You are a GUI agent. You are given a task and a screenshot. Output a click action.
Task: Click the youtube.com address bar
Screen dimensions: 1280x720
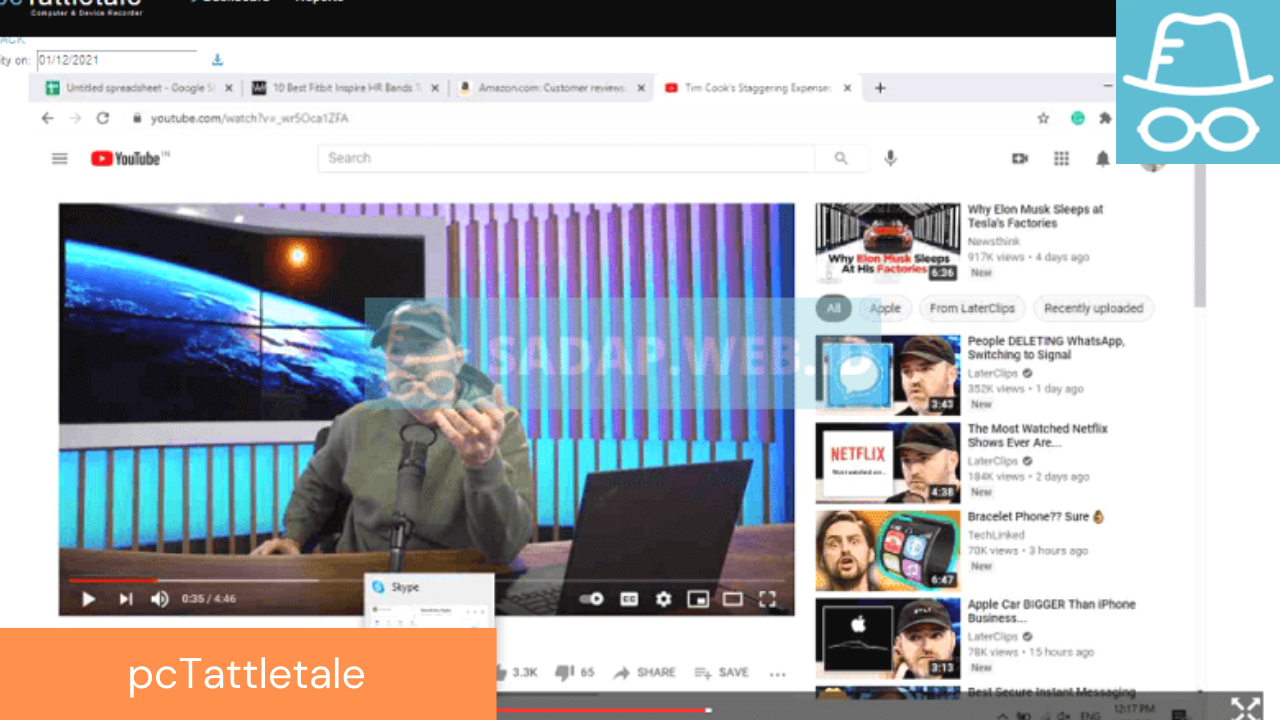(x=250, y=118)
